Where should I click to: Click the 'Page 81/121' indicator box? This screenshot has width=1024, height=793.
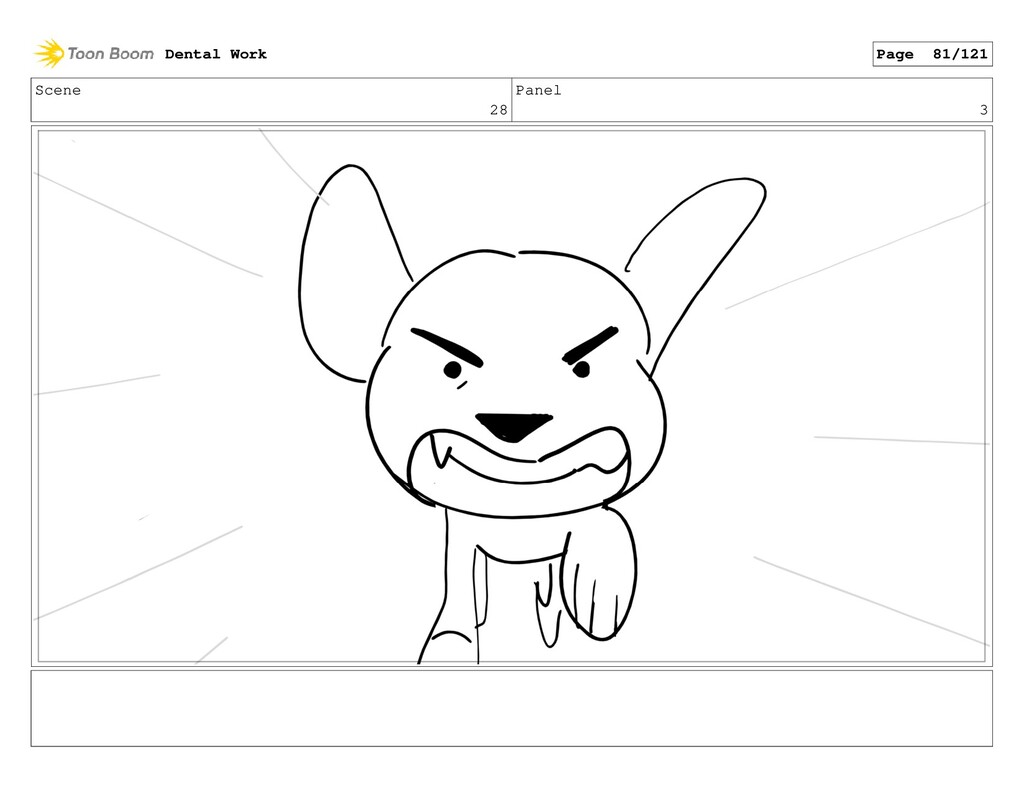pos(932,54)
